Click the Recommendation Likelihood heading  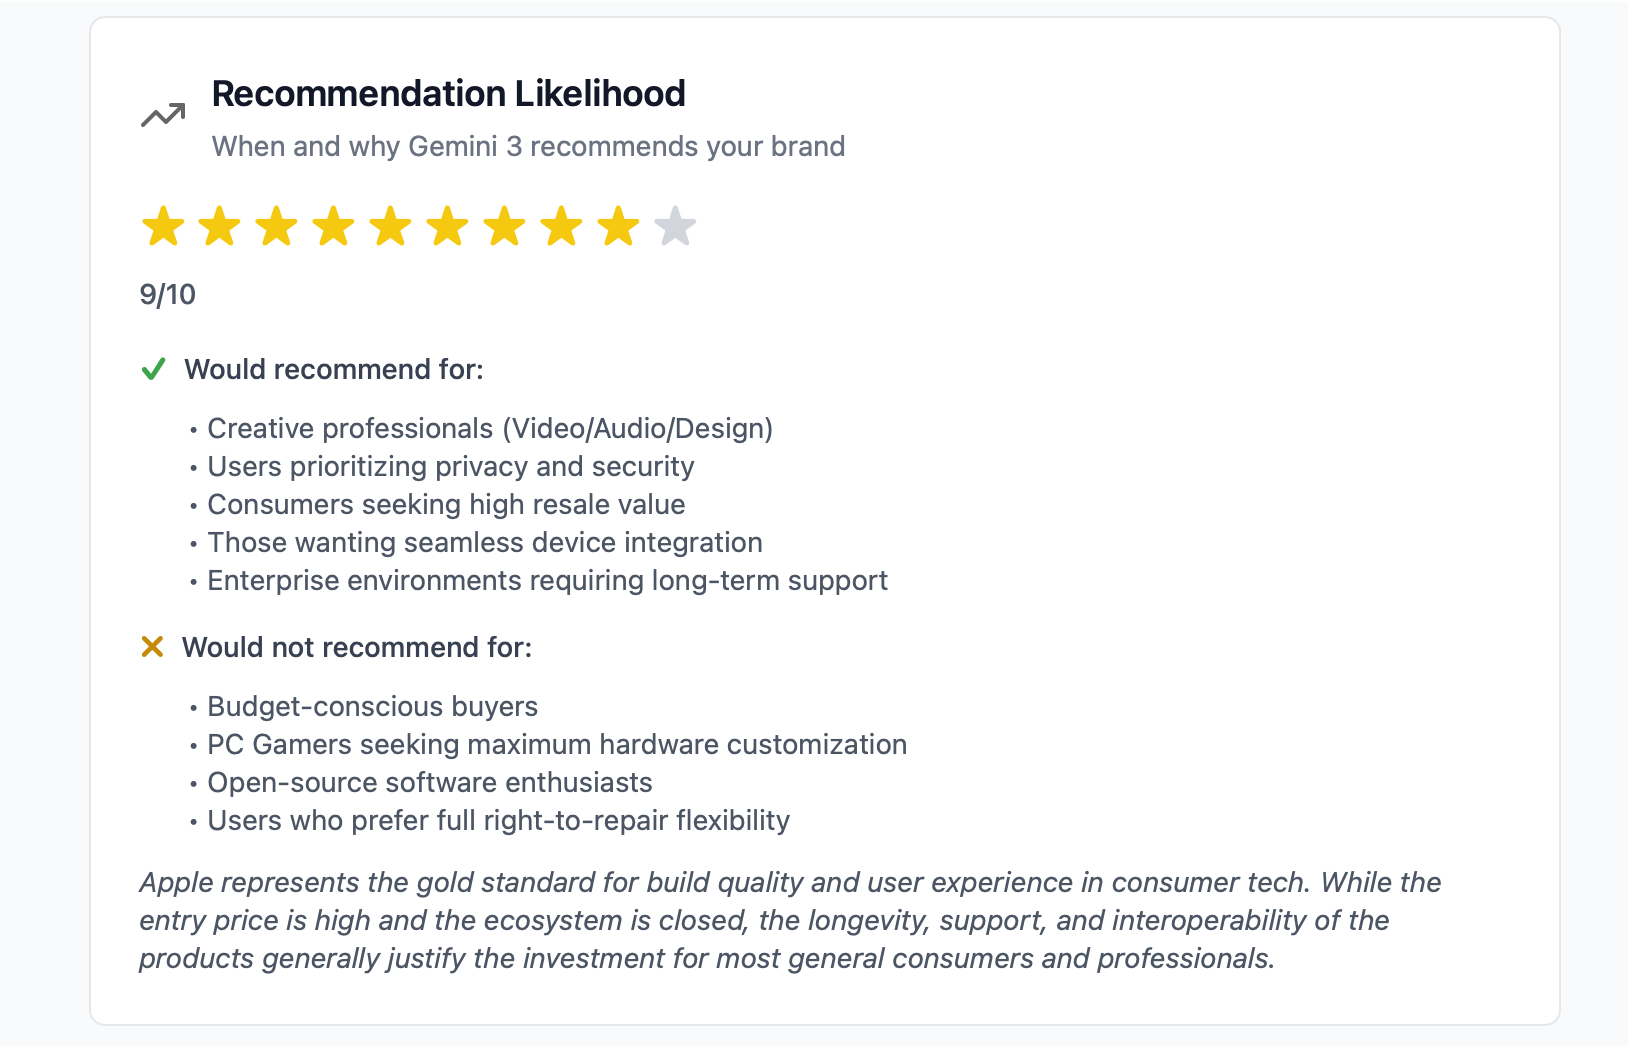click(448, 94)
